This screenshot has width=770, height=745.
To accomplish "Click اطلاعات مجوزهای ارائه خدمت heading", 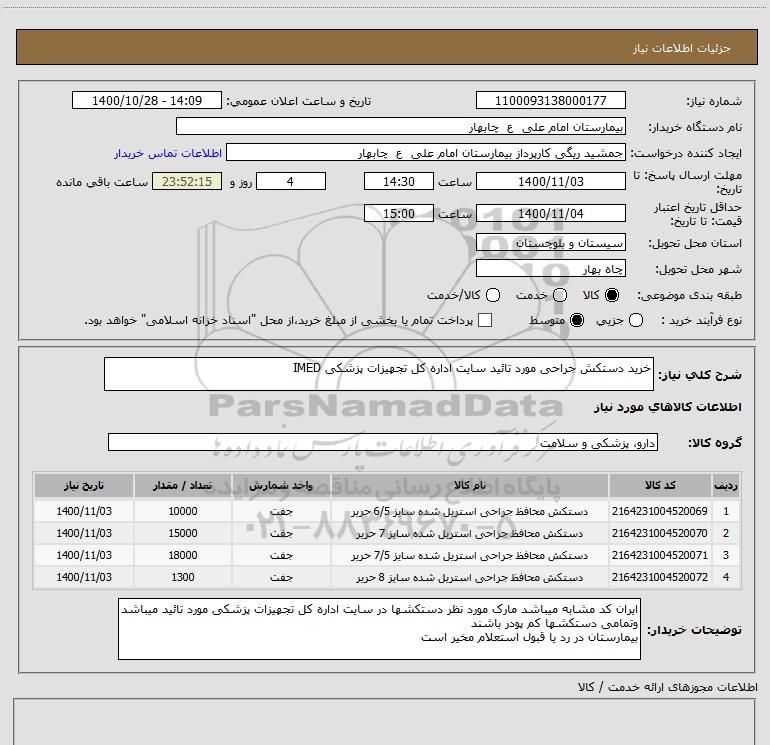I will [x=667, y=687].
